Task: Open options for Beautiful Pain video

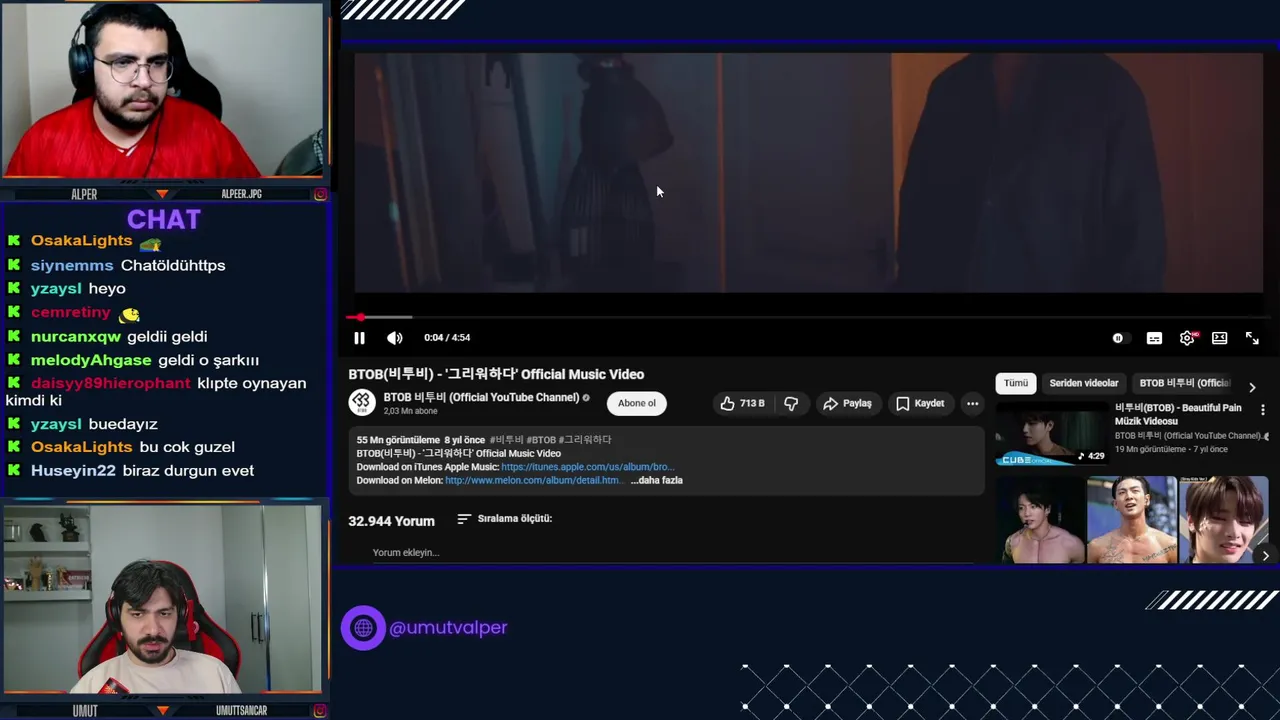Action: pyautogui.click(x=1262, y=410)
